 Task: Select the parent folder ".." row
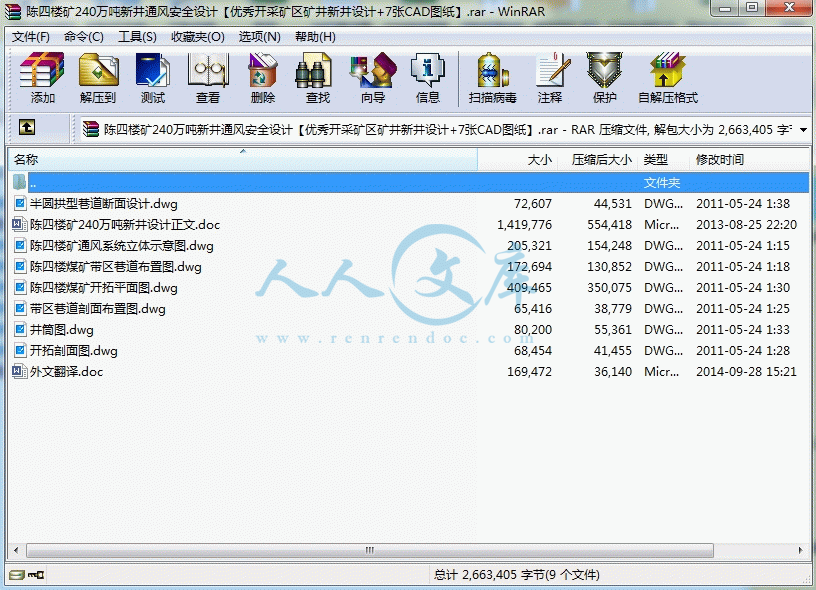click(x=409, y=182)
